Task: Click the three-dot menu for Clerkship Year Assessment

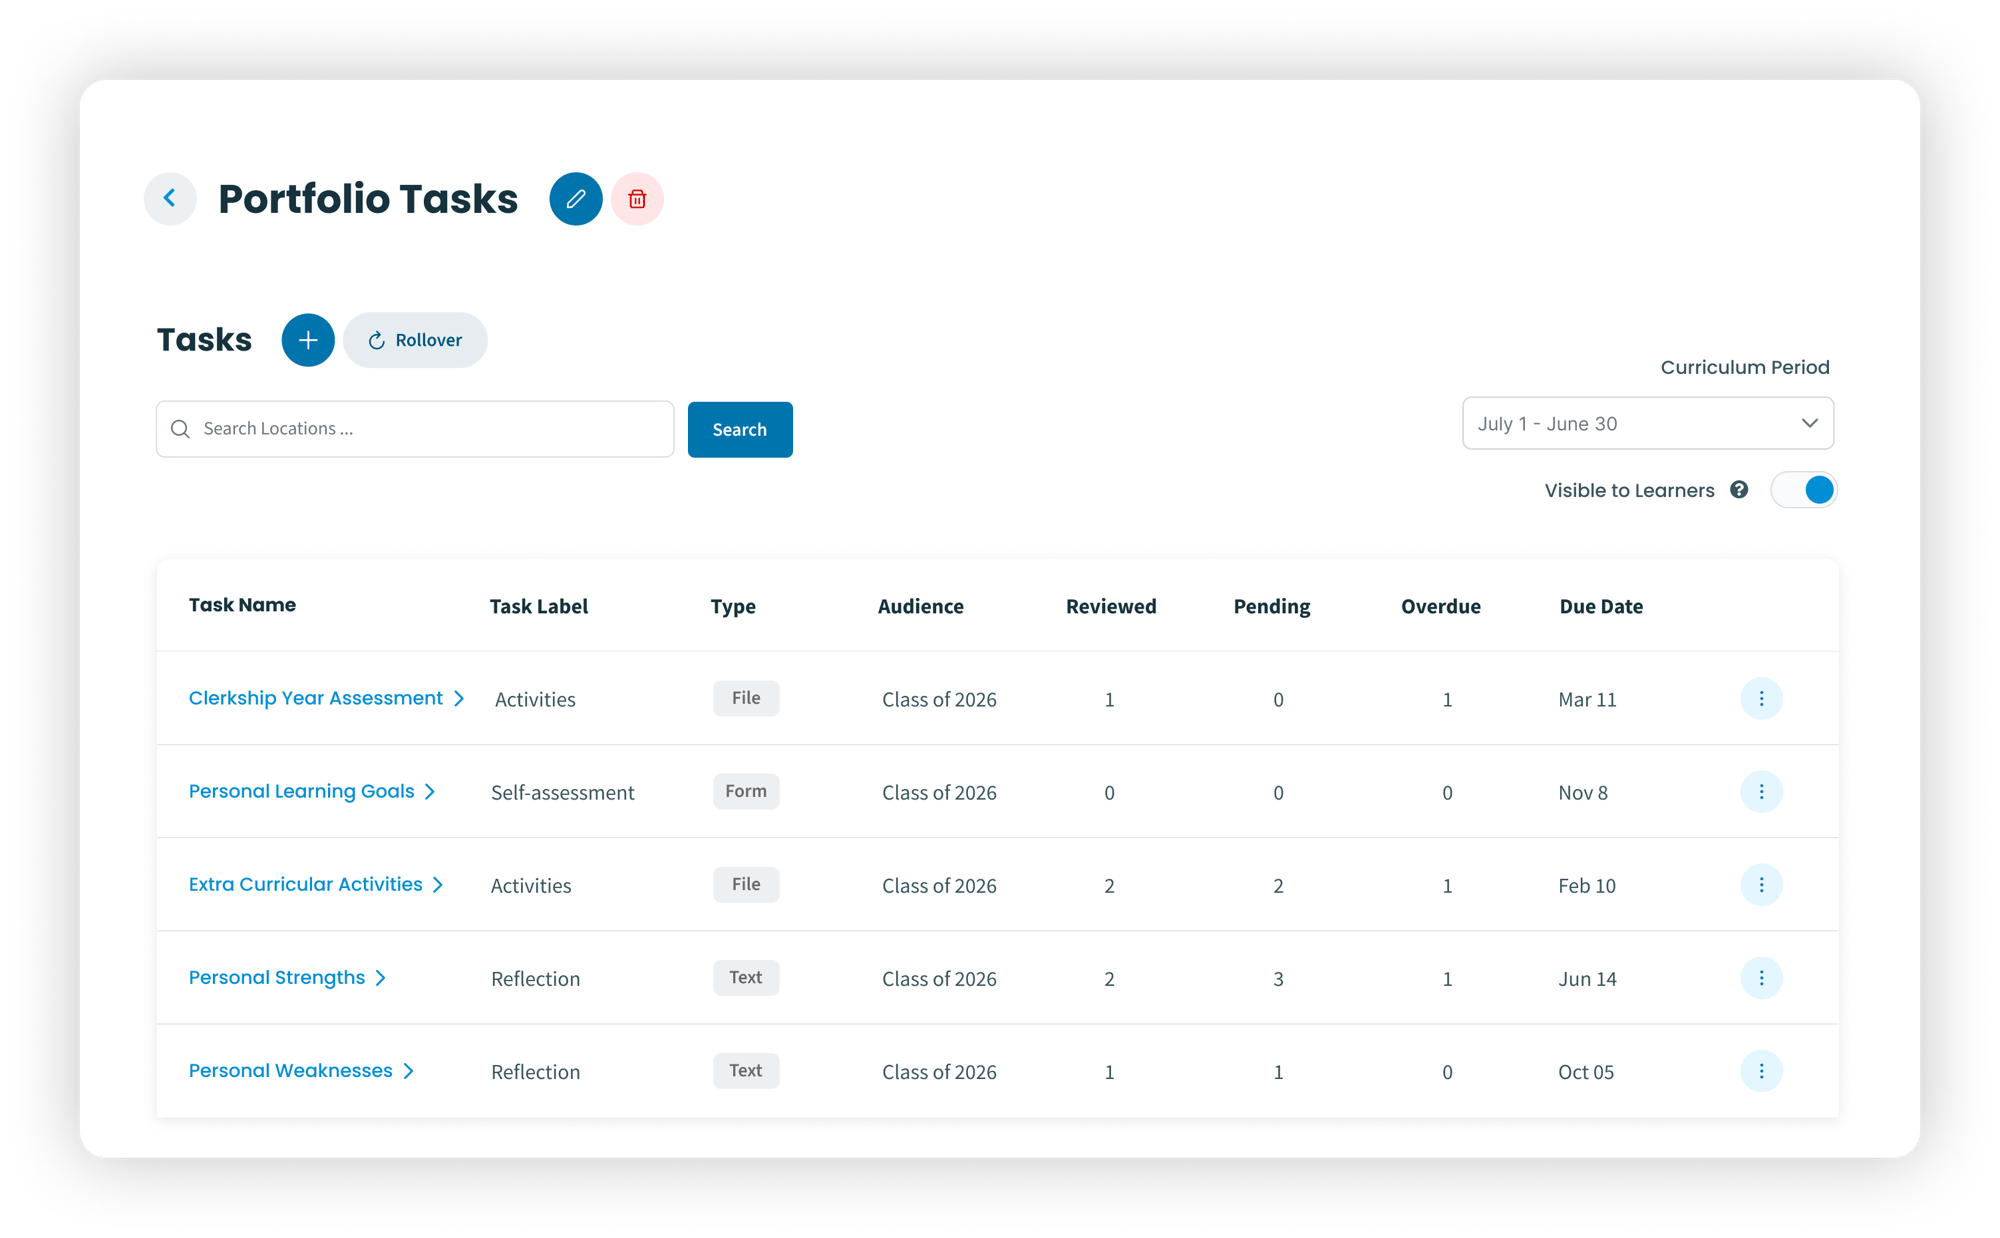Action: pyautogui.click(x=1761, y=698)
